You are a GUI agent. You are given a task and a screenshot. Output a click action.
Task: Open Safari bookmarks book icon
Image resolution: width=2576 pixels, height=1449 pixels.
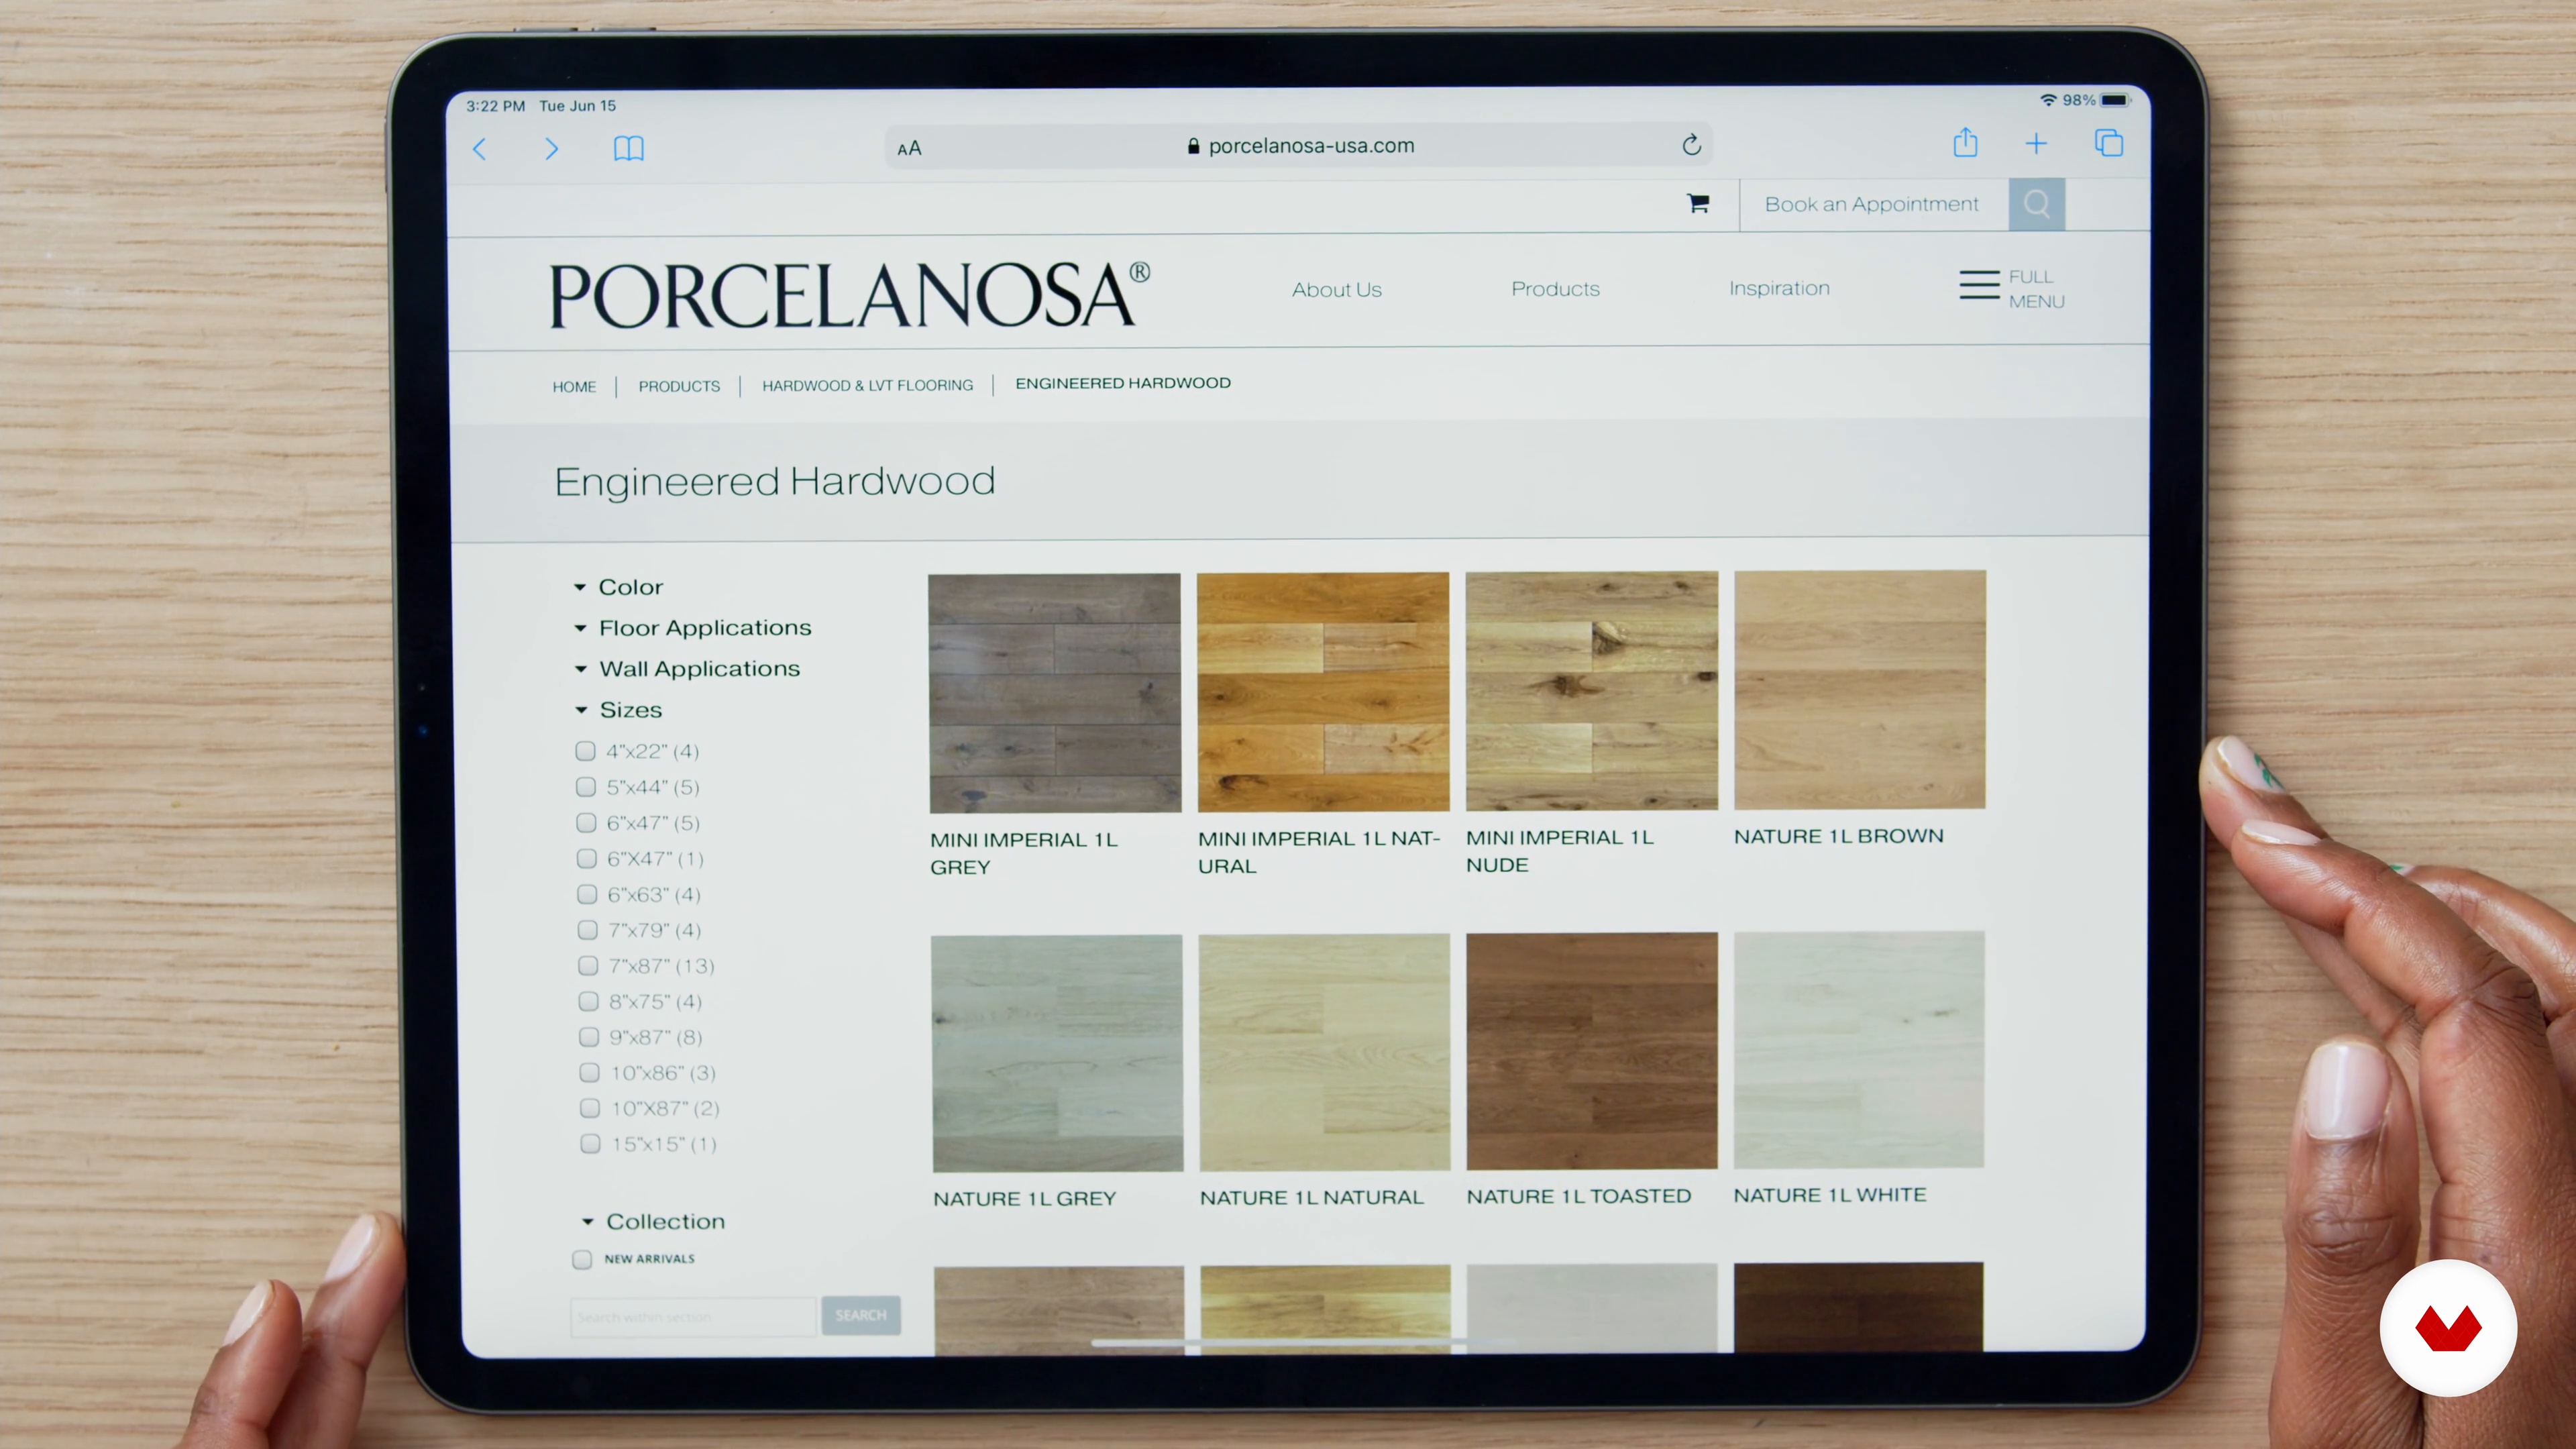tap(628, 149)
